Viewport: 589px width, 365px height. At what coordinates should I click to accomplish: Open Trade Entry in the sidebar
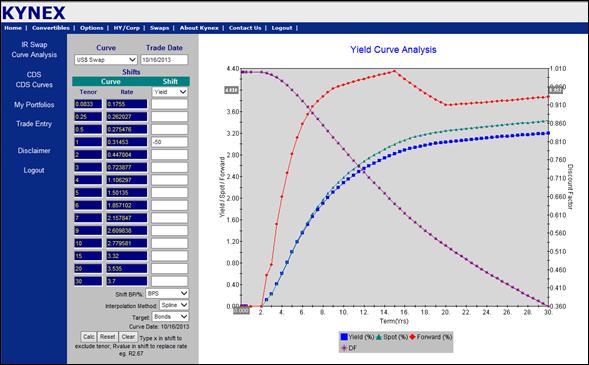tap(34, 124)
